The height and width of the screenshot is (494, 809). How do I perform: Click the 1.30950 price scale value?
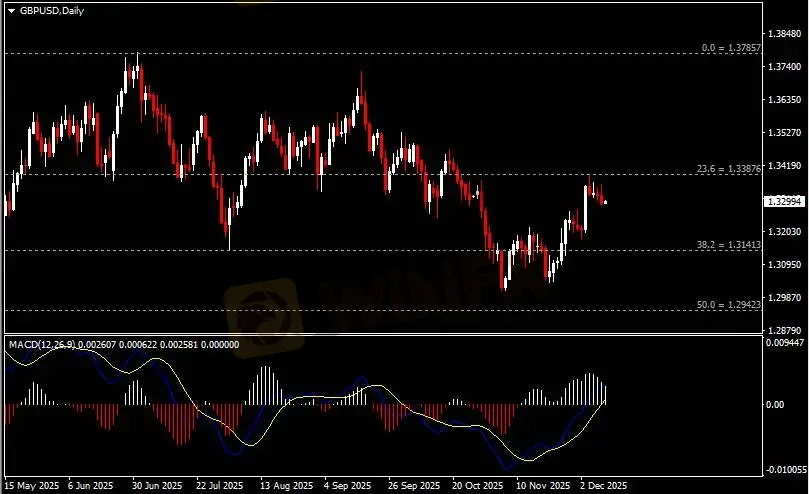pos(784,265)
